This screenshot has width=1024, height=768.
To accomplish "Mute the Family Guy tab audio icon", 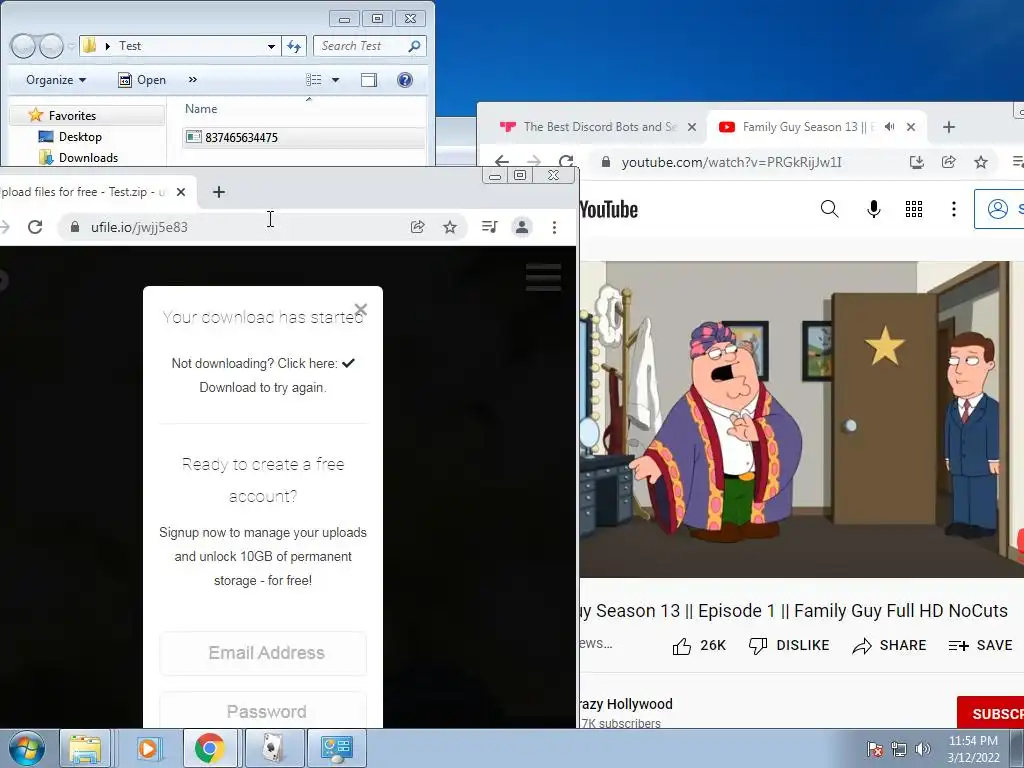I will click(x=889, y=127).
